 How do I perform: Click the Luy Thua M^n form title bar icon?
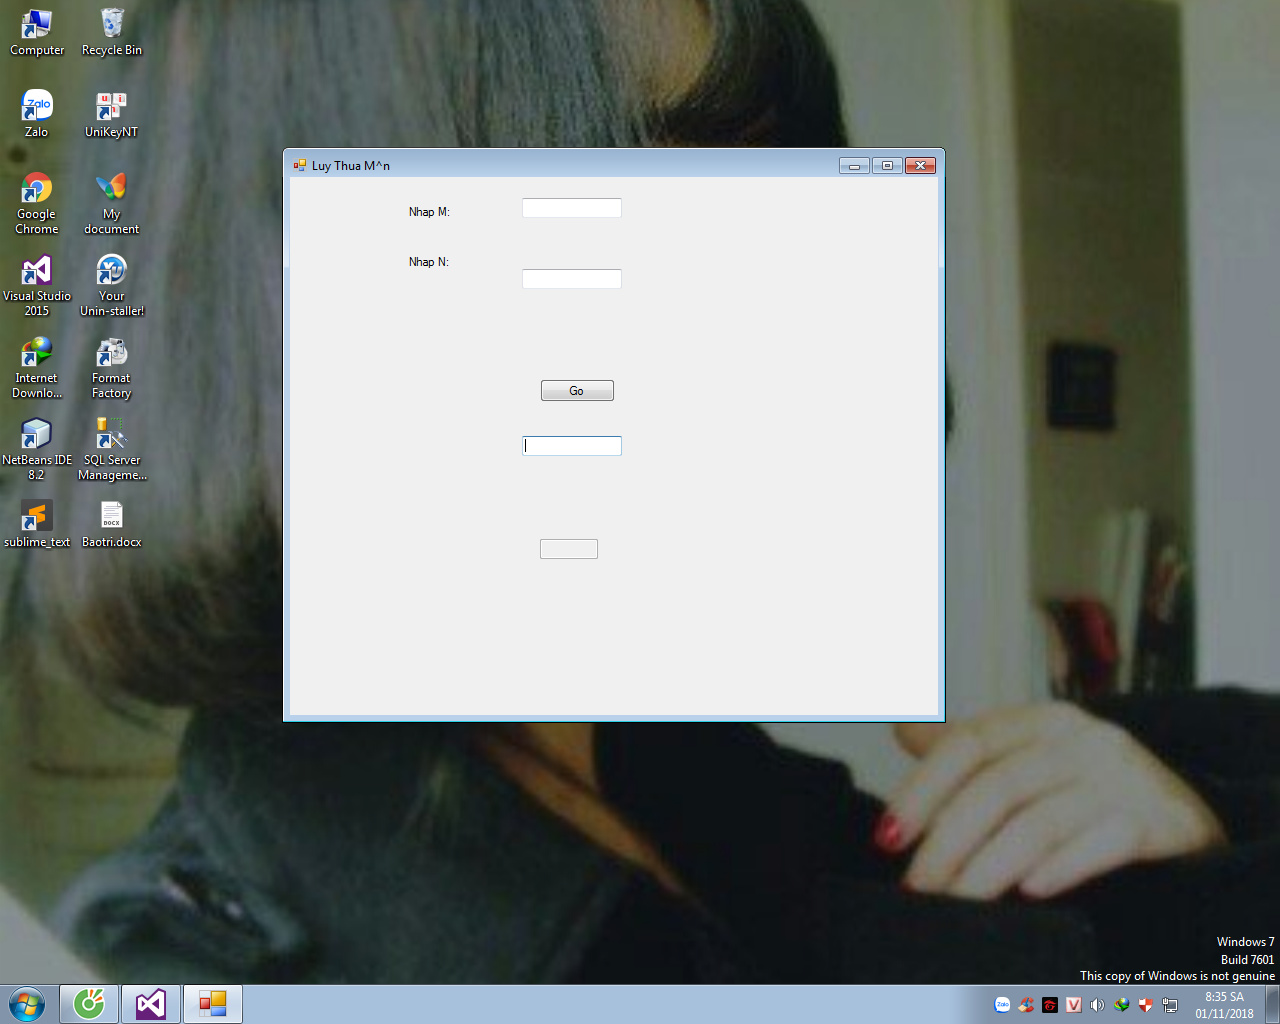(299, 166)
